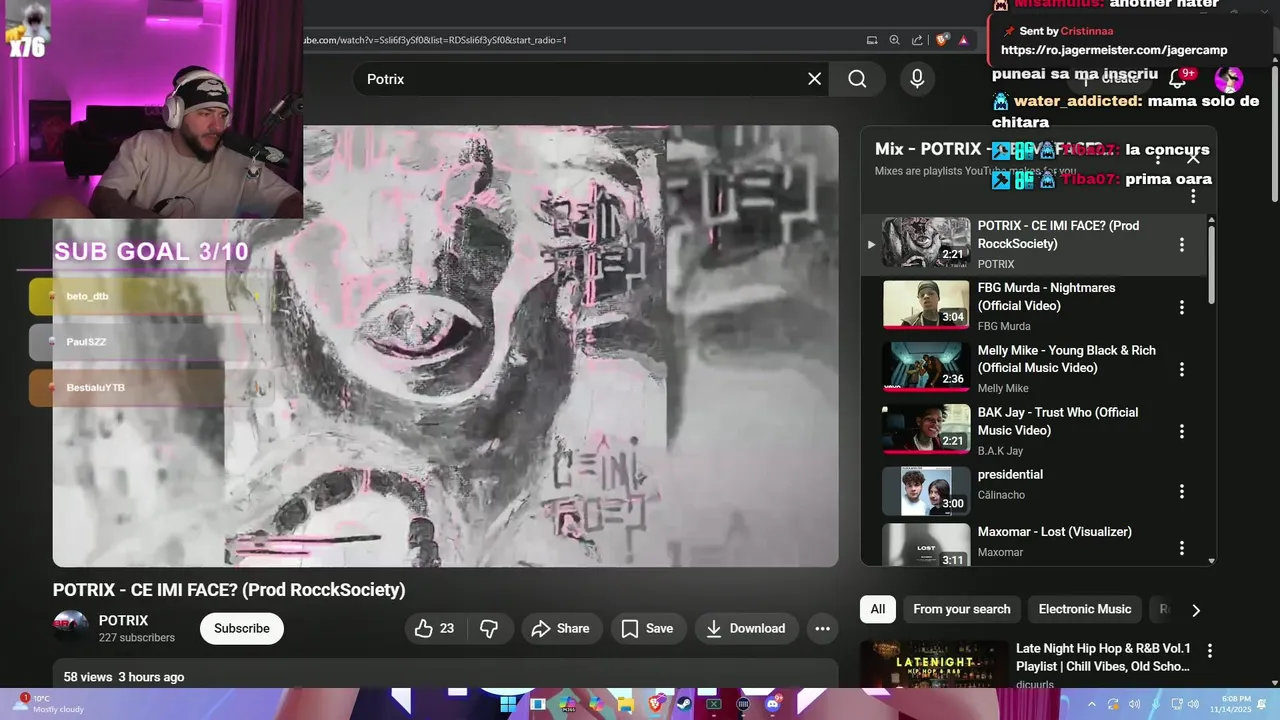Click the video title POTRIX - CE IMI FACE?

[x=229, y=590]
